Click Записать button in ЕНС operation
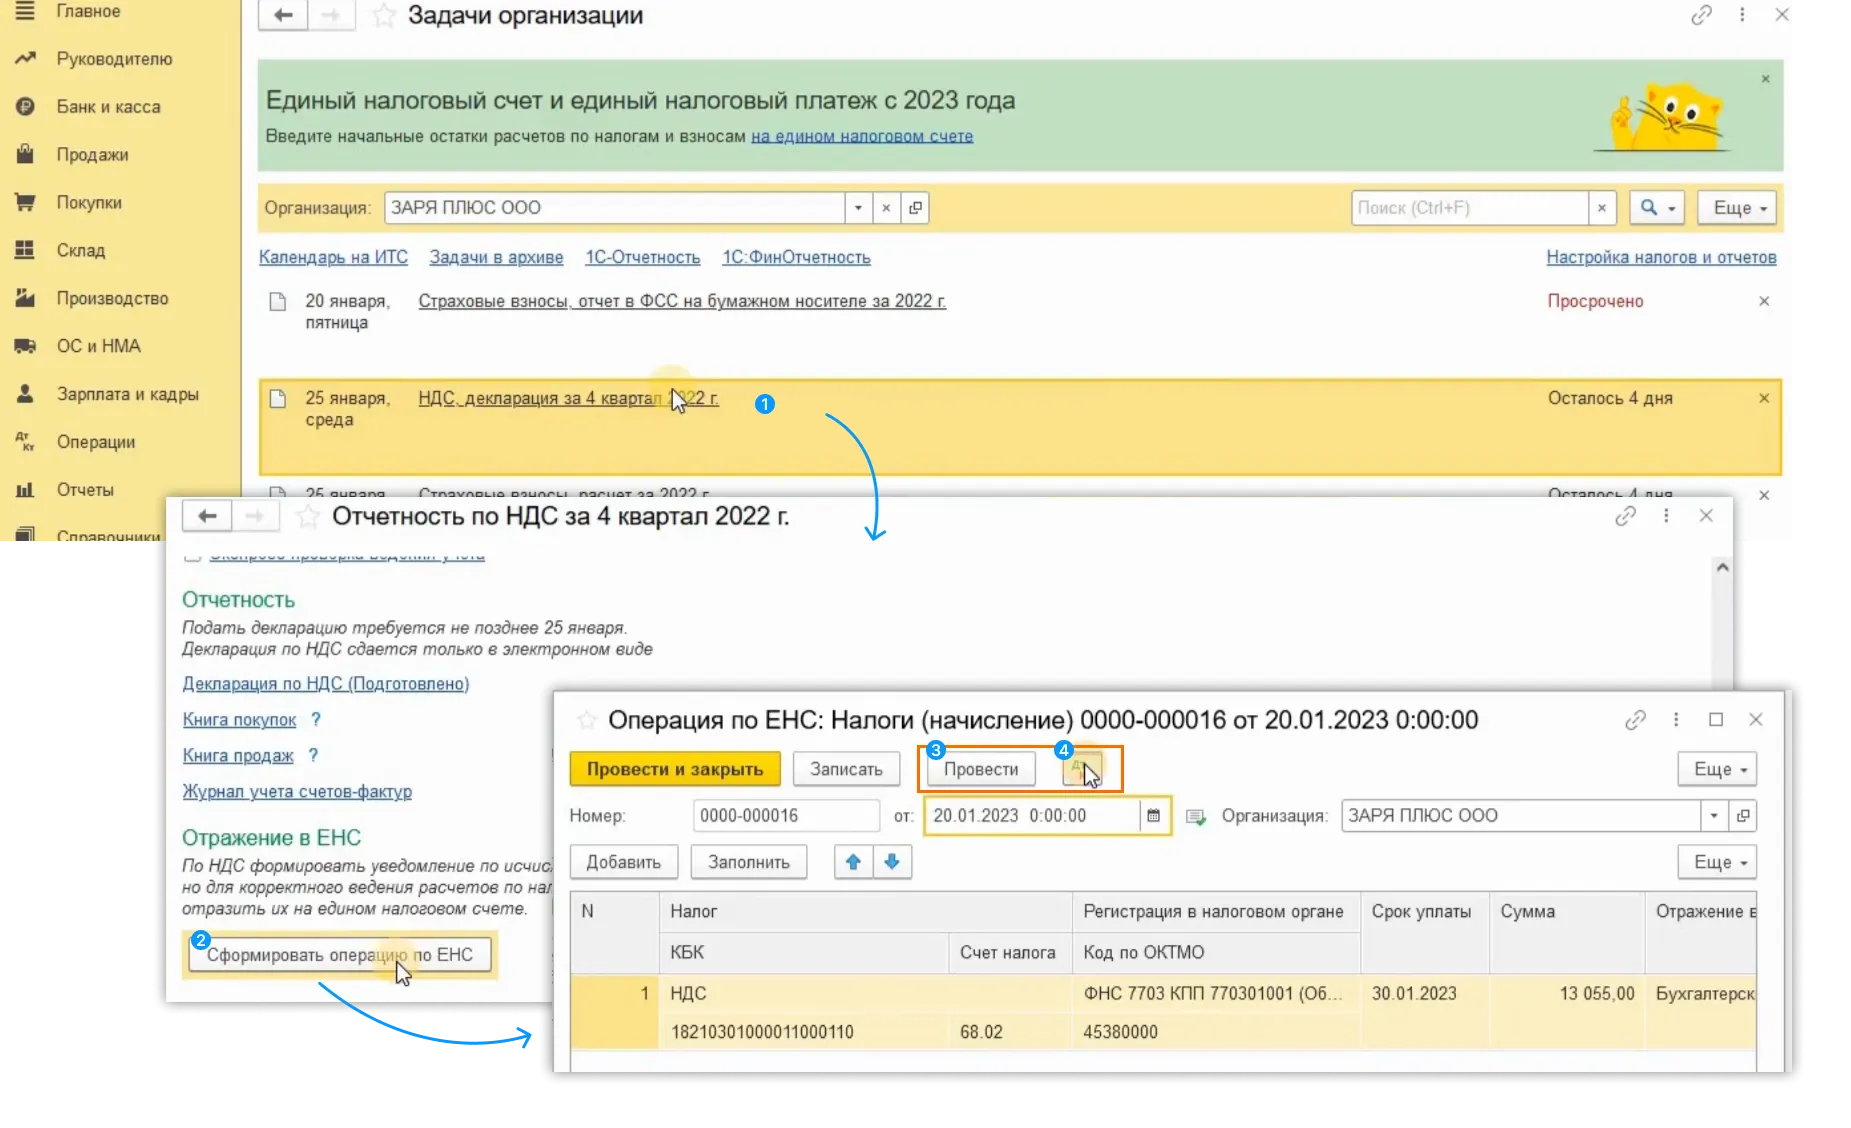This screenshot has height=1128, width=1851. pos(846,769)
